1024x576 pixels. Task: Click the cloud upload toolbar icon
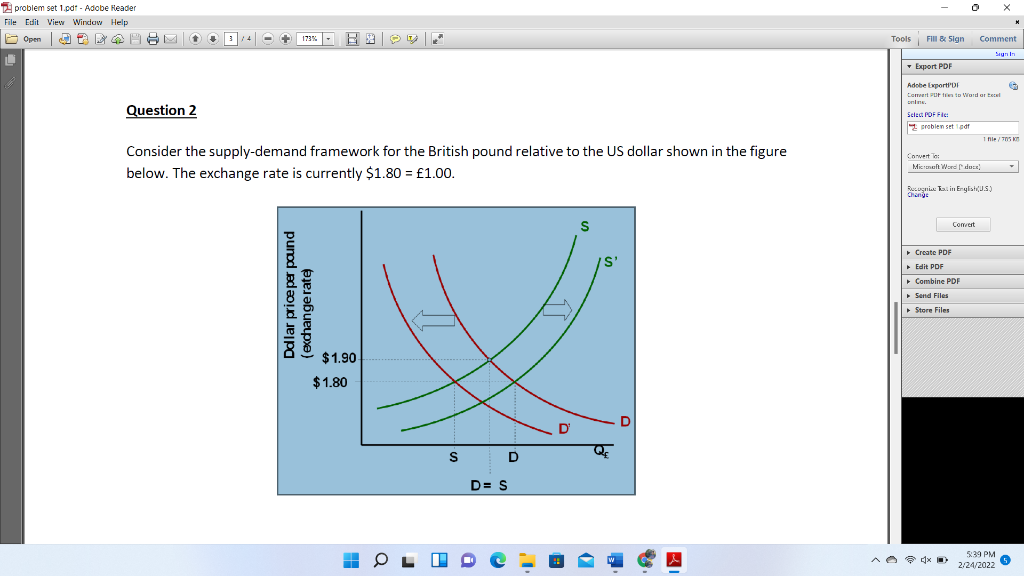point(118,39)
